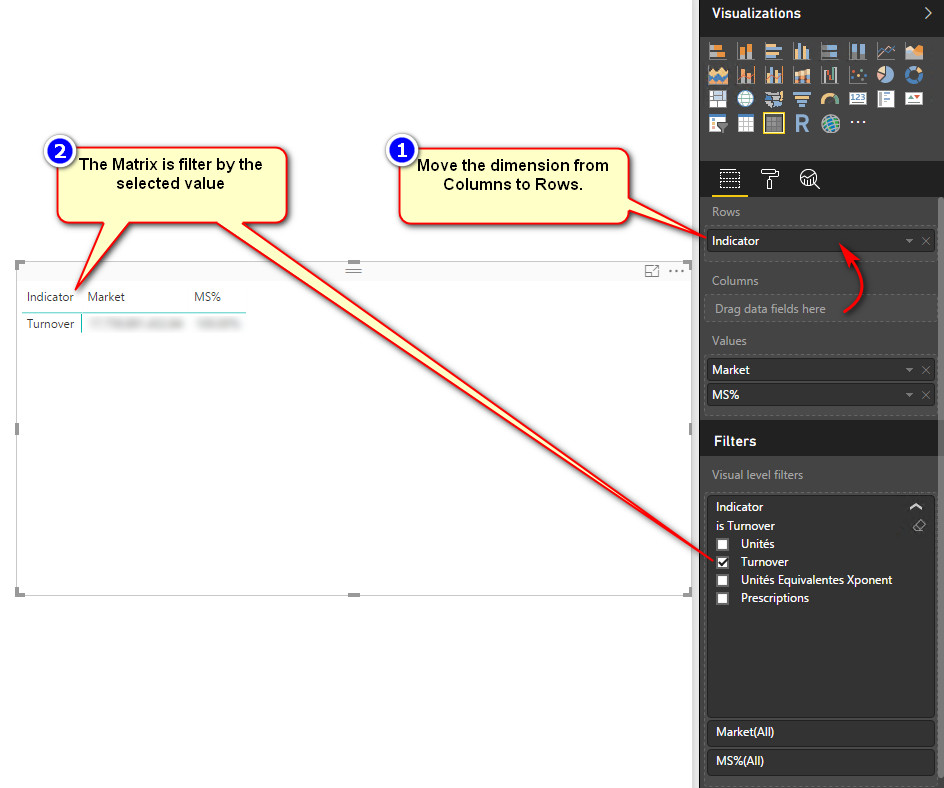Select the Clustered bar chart visualization
This screenshot has height=788, width=944.
[x=774, y=51]
